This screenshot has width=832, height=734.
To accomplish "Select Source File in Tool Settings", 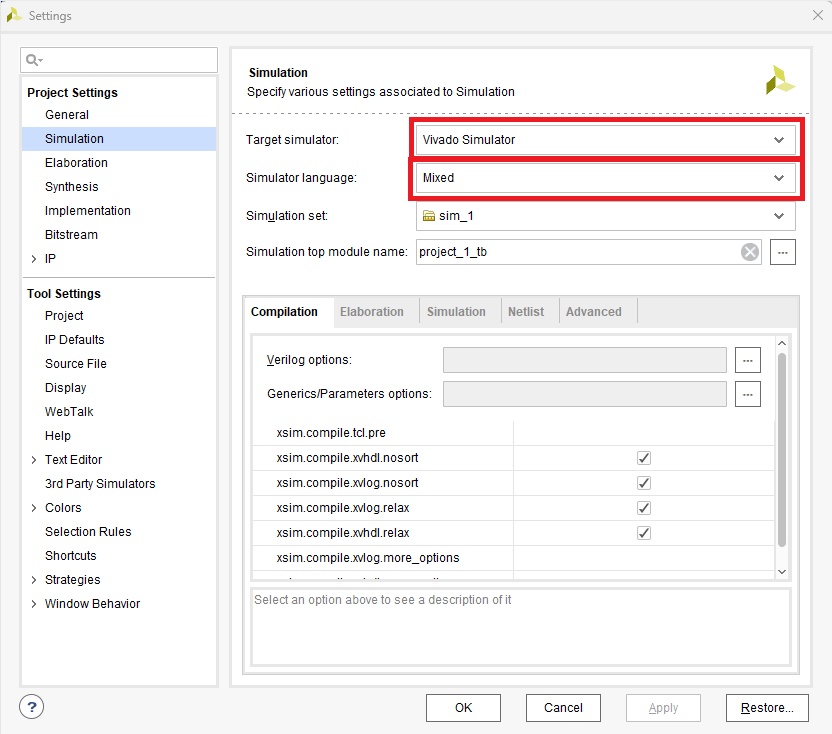I will pos(76,364).
